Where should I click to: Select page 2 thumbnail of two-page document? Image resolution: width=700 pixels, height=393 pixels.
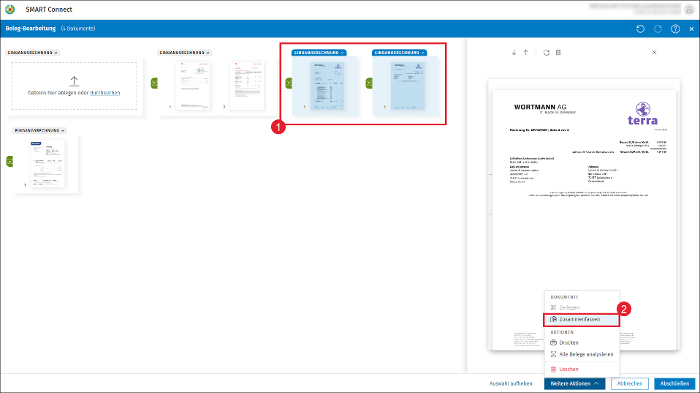point(247,86)
